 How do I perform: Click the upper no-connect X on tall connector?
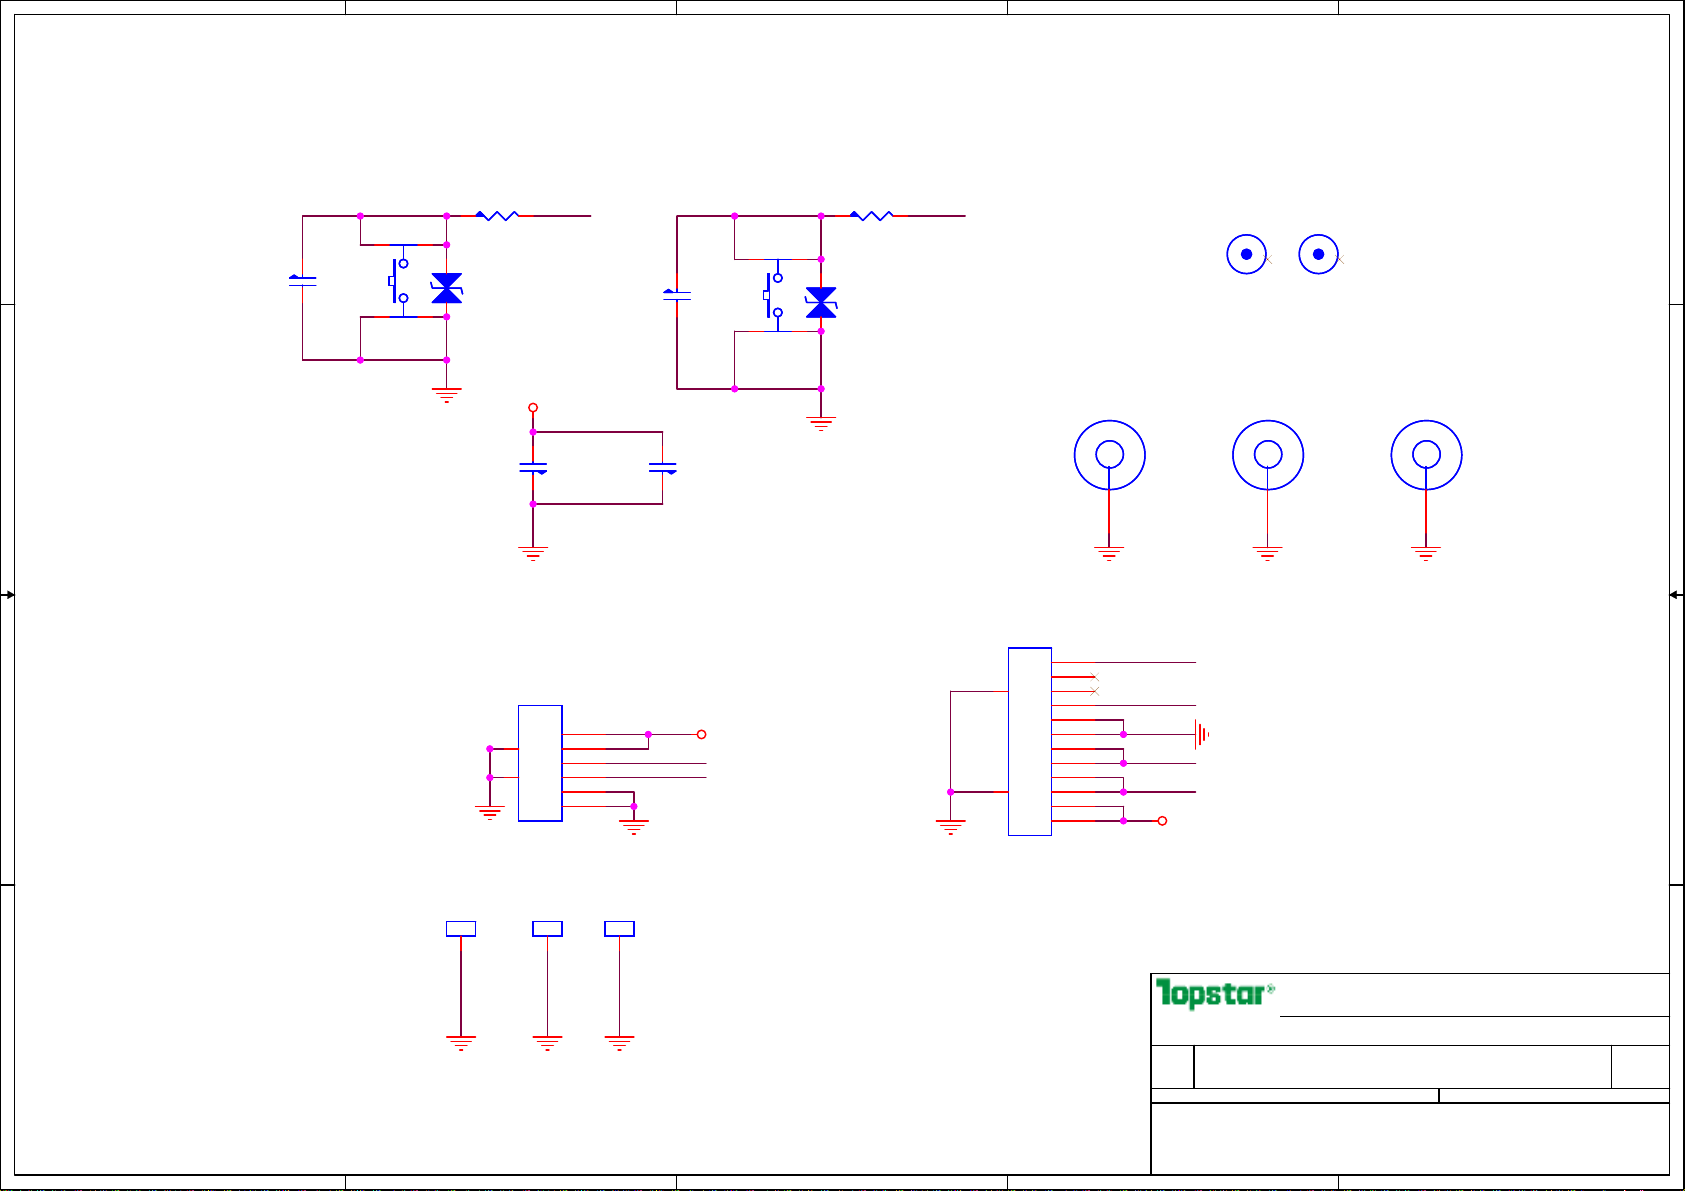pos(1095,677)
